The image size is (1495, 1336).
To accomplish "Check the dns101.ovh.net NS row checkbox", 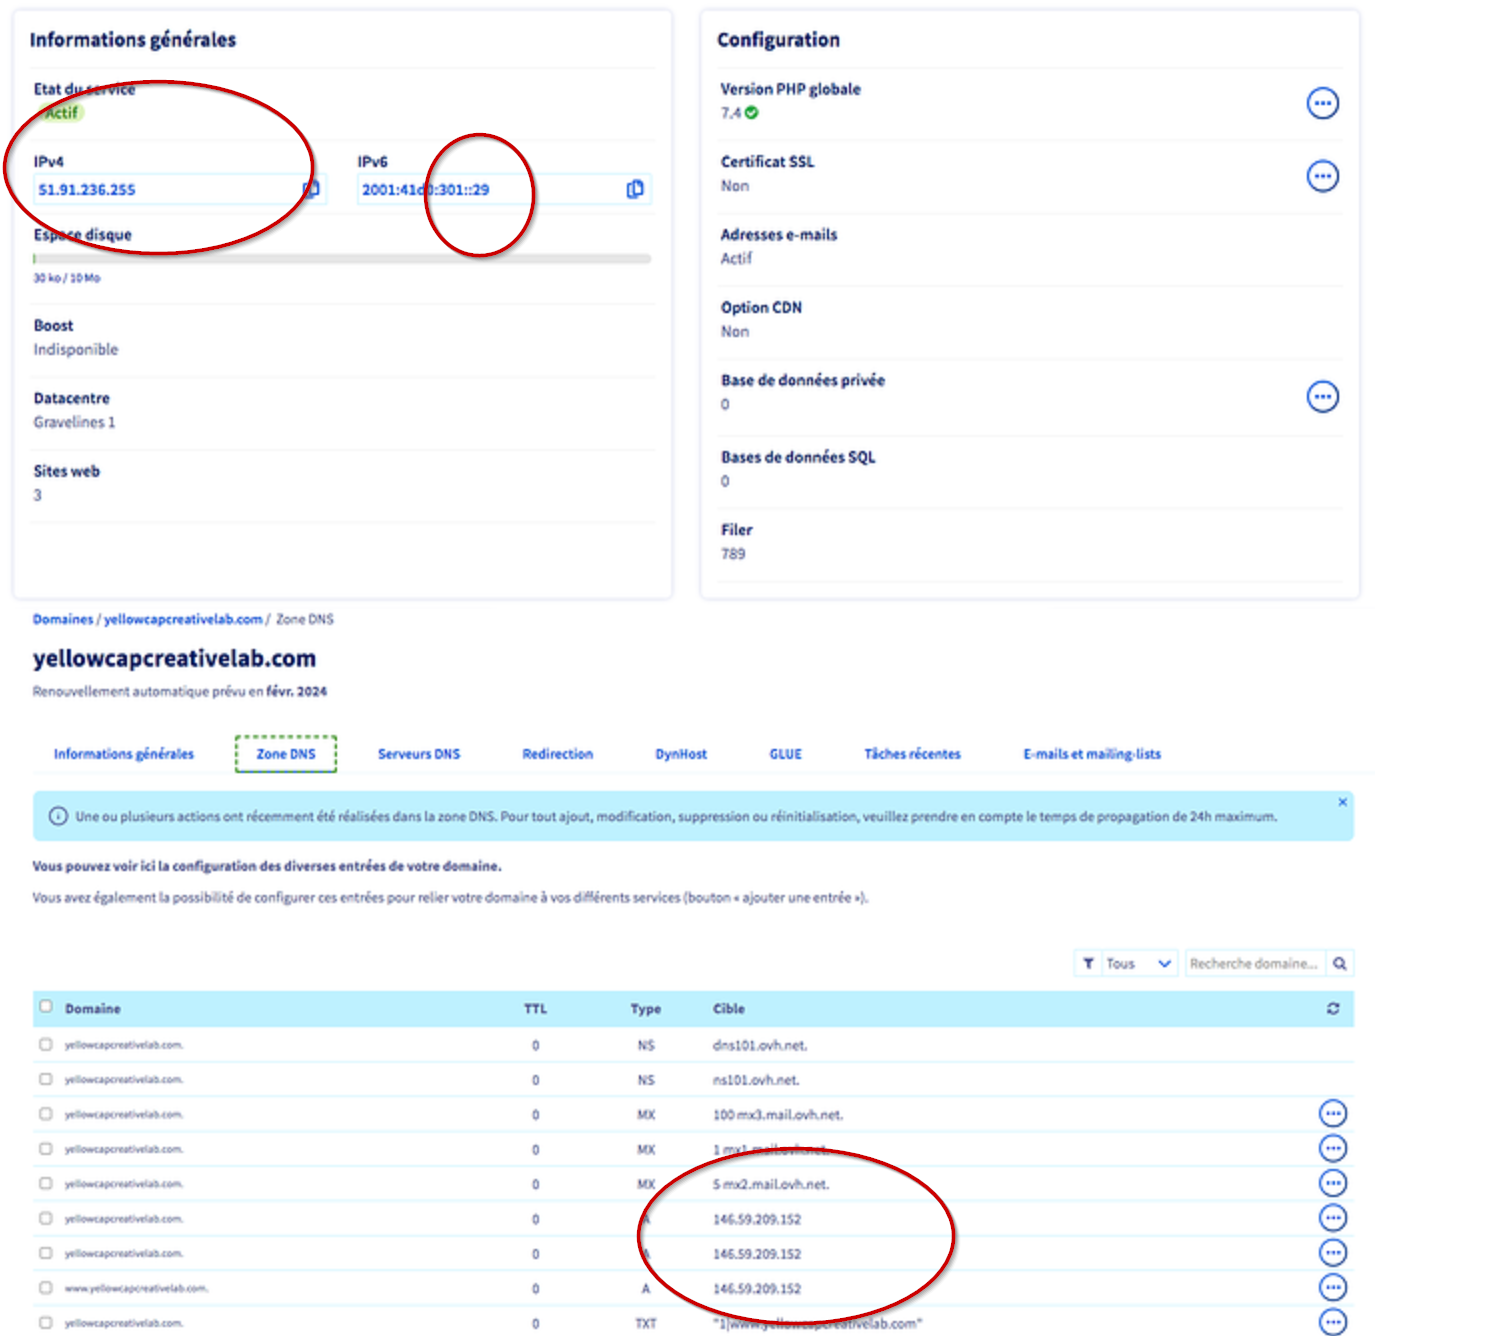I will click(x=46, y=1045).
